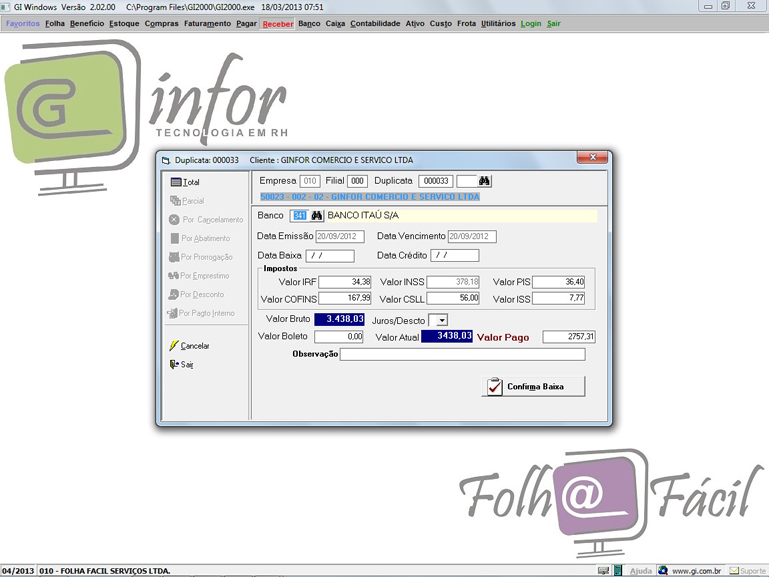
Task: Open the Frota menu
Action: [466, 24]
